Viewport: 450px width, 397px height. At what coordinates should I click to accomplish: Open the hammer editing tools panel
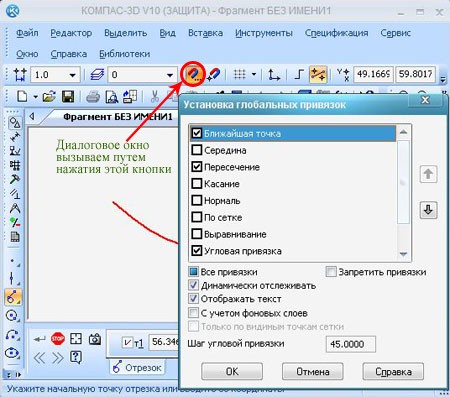pos(14,179)
